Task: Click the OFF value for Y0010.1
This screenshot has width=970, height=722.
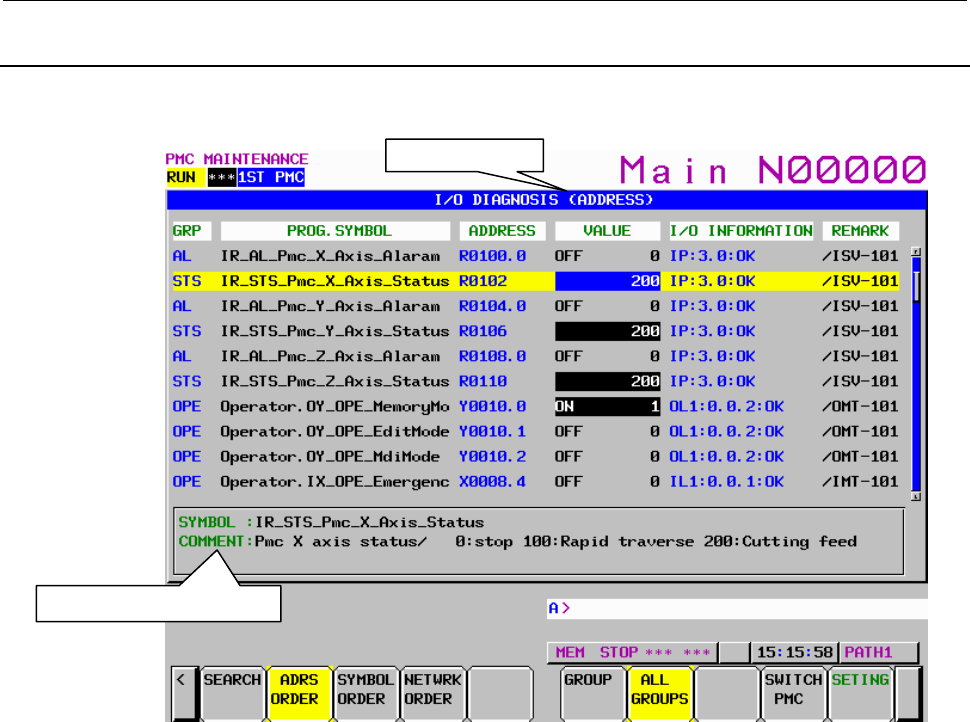Action: (x=569, y=432)
